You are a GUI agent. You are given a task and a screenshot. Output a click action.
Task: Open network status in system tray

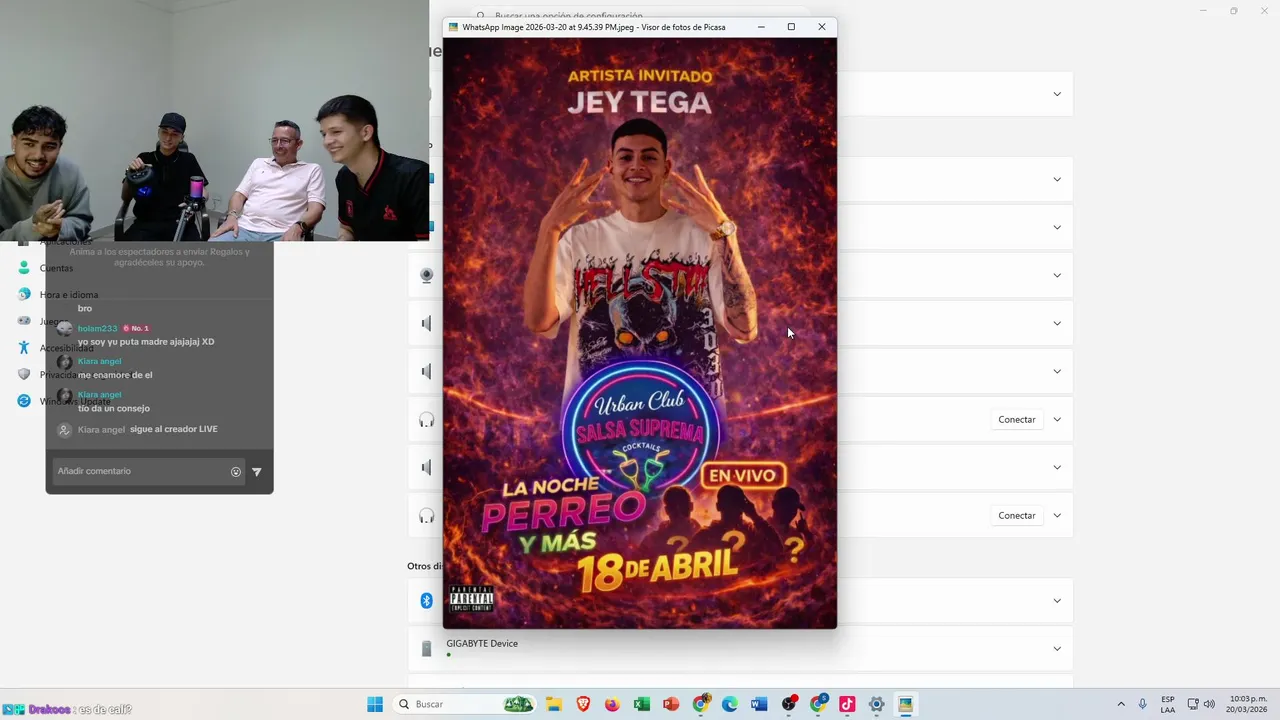1193,704
